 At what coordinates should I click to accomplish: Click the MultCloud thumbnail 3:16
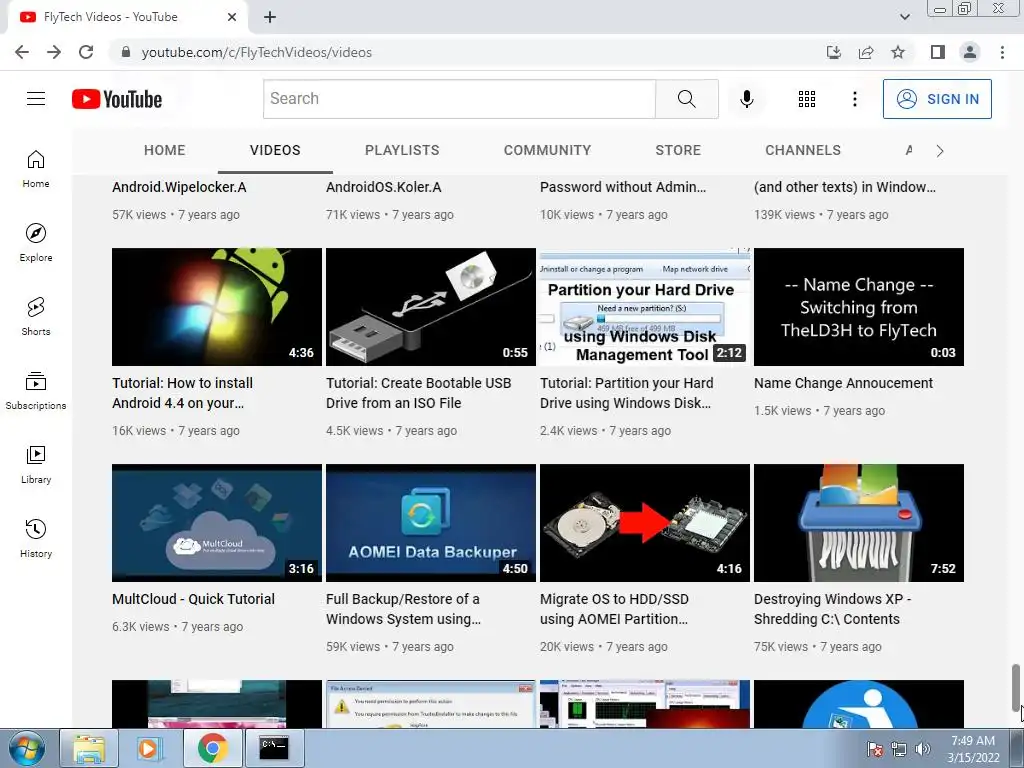click(x=217, y=523)
